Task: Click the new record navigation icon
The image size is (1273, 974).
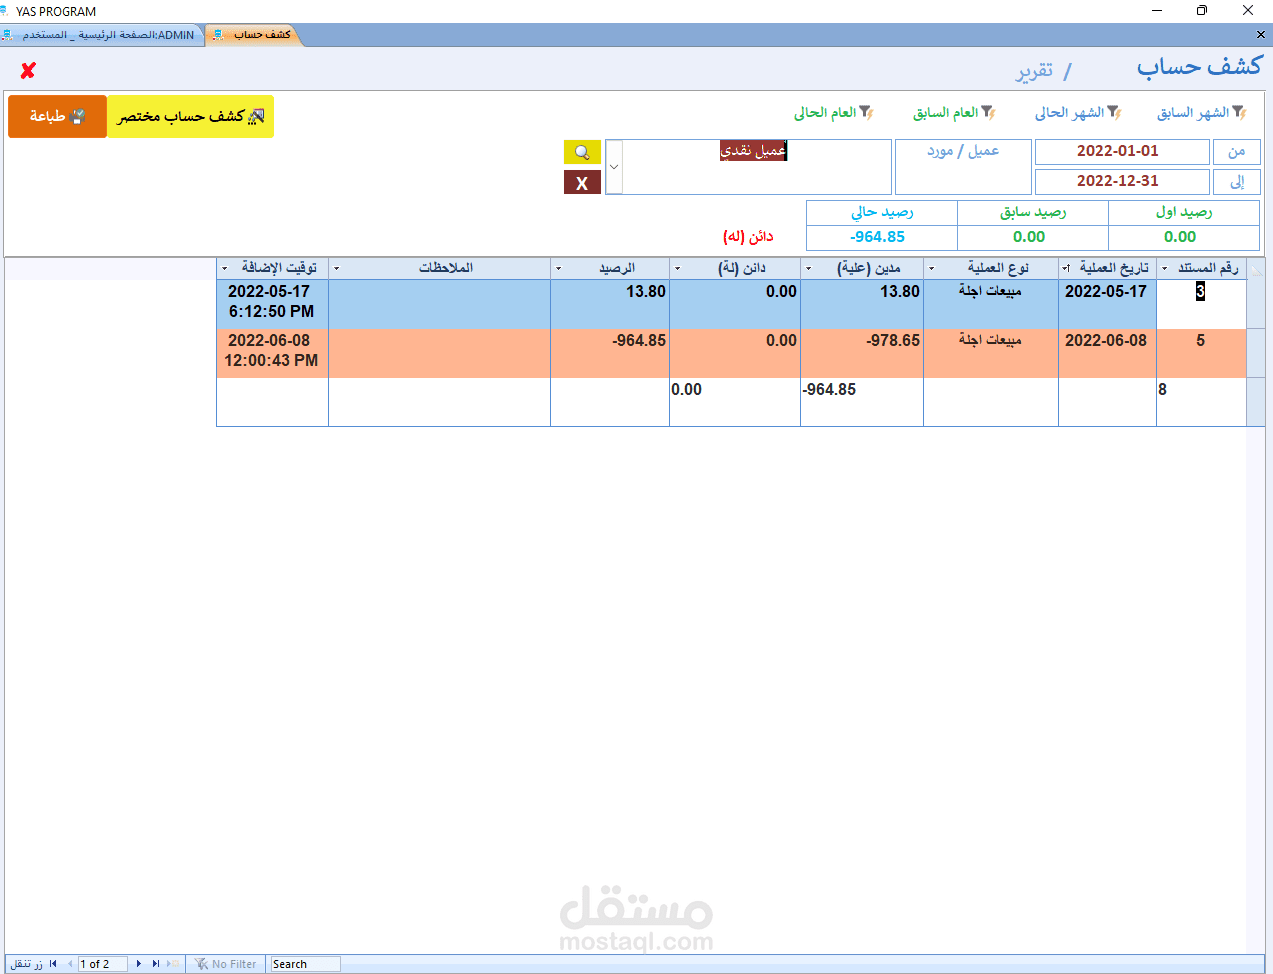Action: click(173, 964)
